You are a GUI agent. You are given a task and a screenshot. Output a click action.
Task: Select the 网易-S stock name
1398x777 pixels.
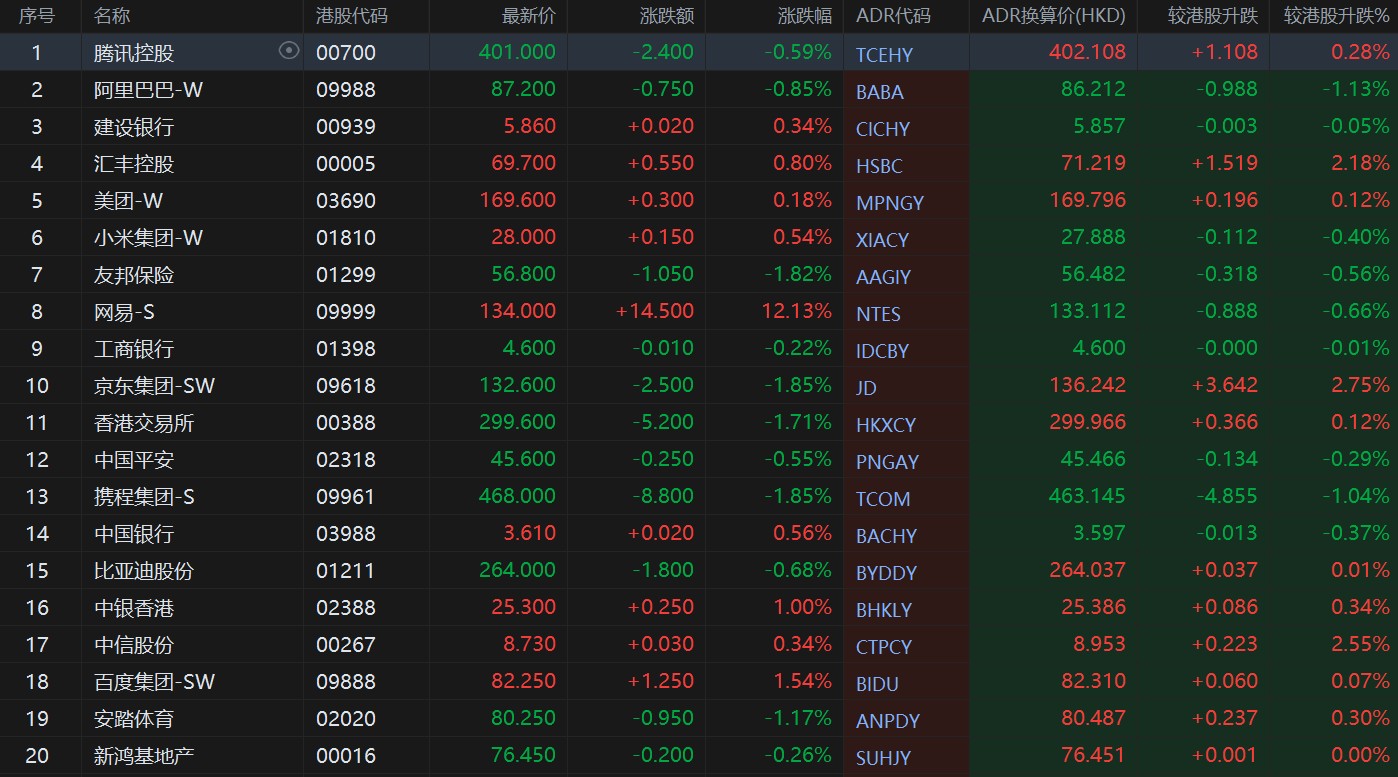coord(124,312)
